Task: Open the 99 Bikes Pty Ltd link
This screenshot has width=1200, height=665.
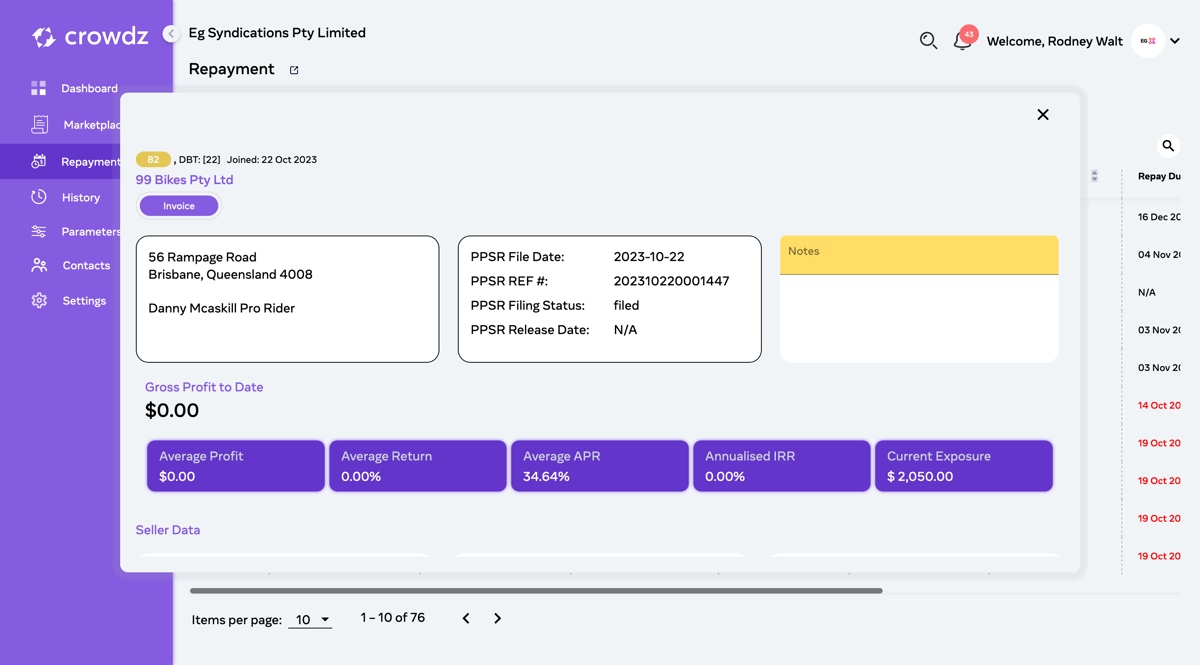Action: 184,180
